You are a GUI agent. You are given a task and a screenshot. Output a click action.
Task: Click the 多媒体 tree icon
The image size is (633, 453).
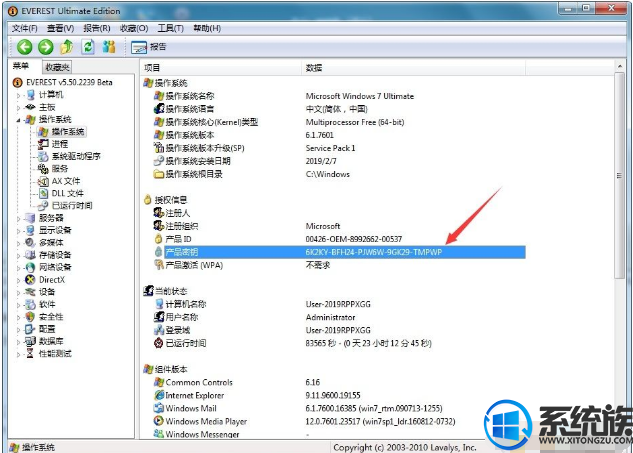tap(30, 243)
